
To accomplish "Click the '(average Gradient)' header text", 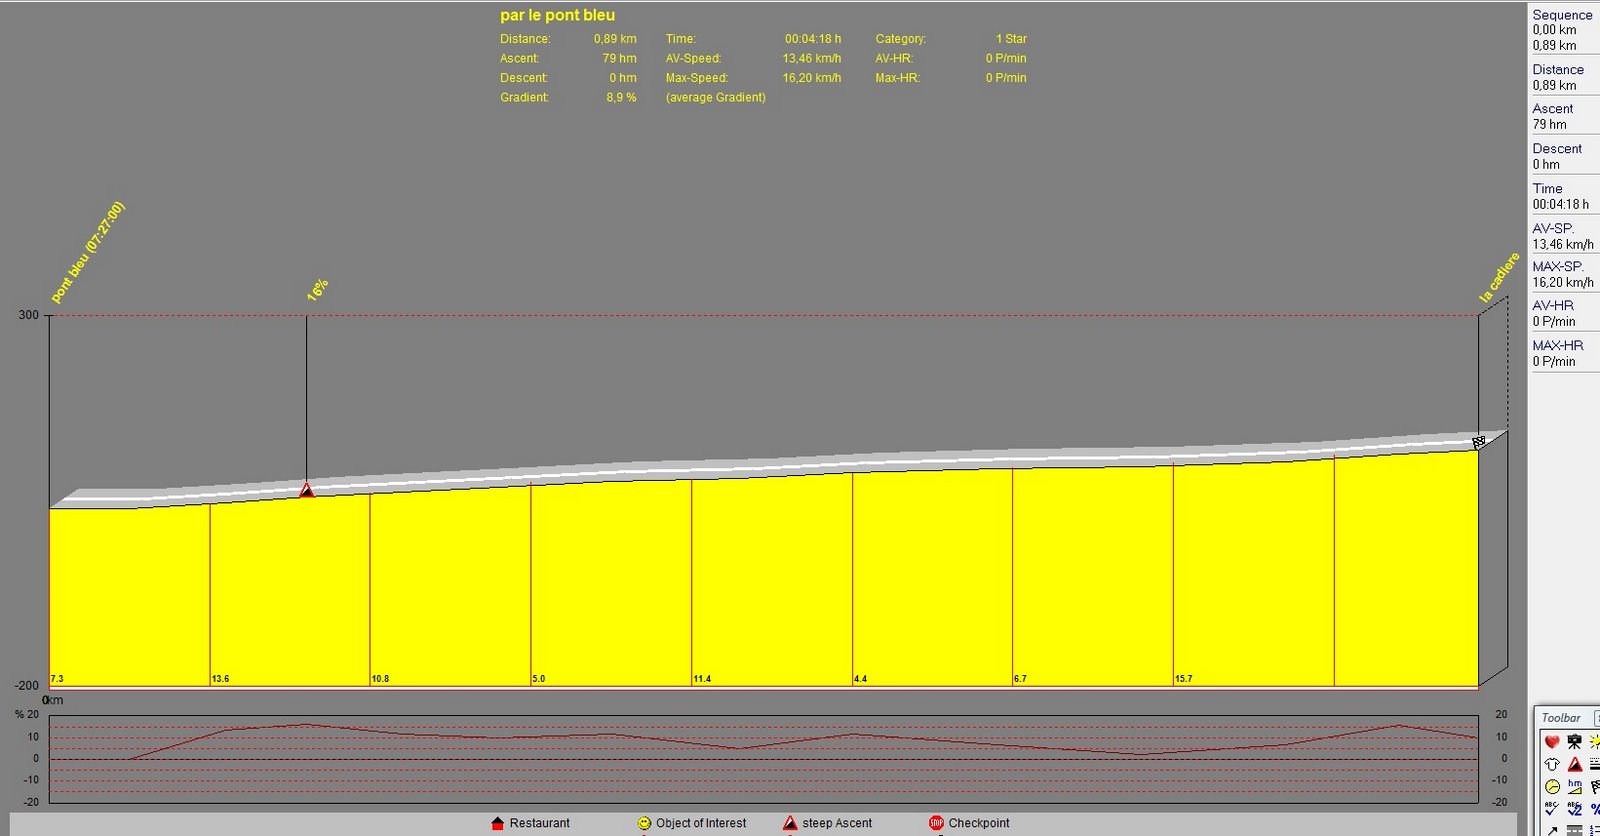I will tap(716, 97).
